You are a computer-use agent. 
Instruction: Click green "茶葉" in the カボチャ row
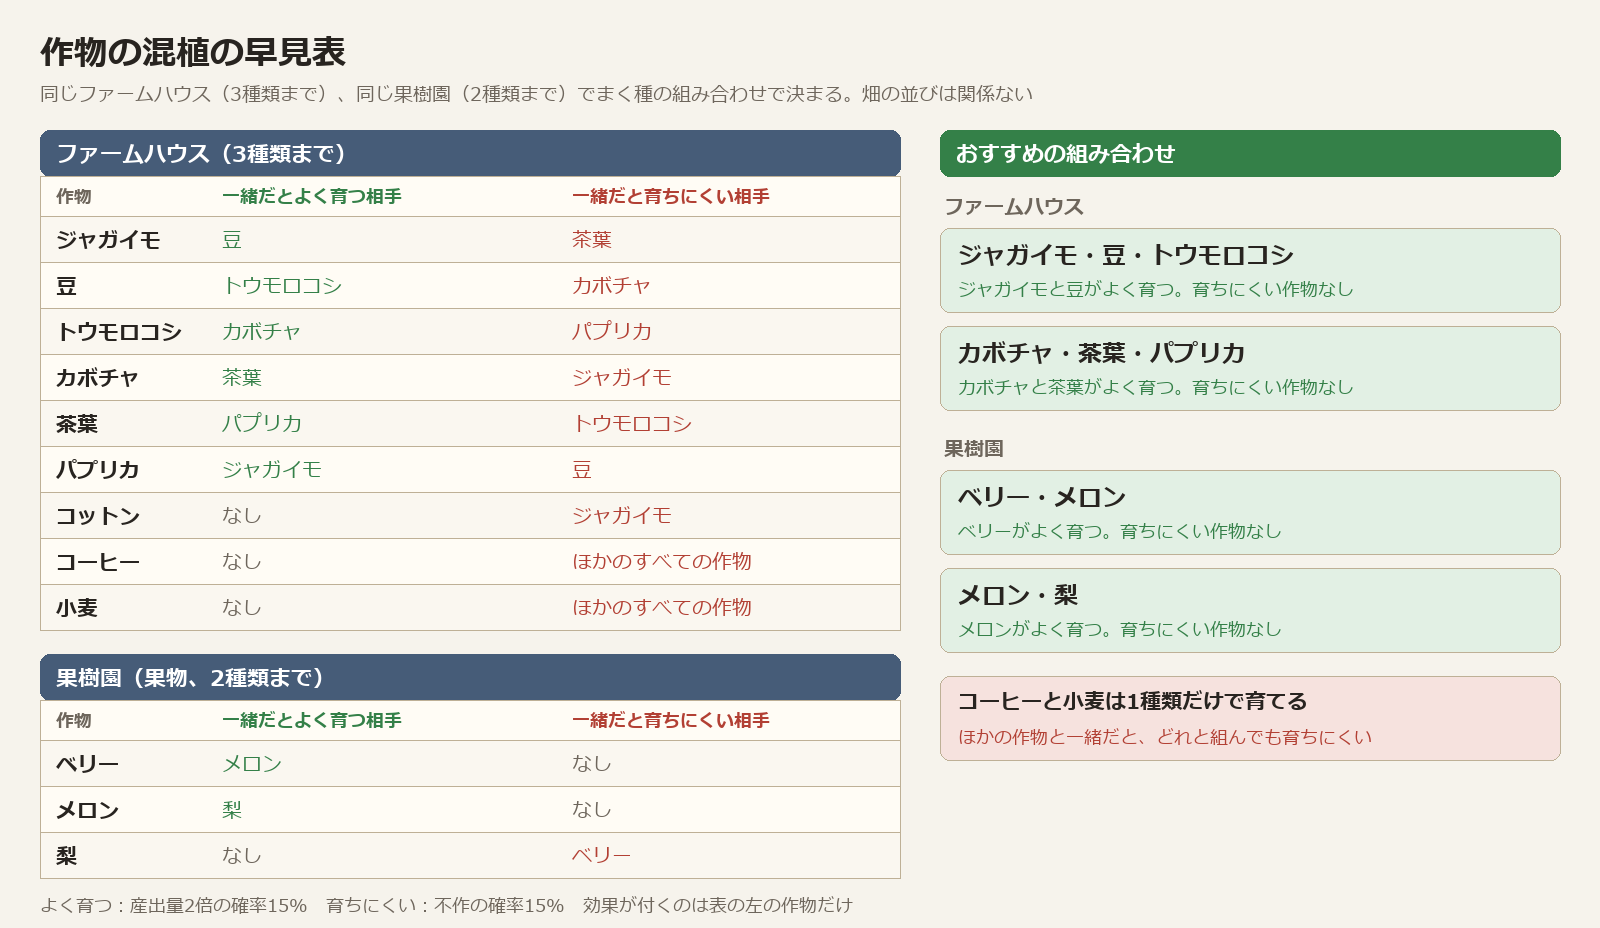[x=242, y=378]
